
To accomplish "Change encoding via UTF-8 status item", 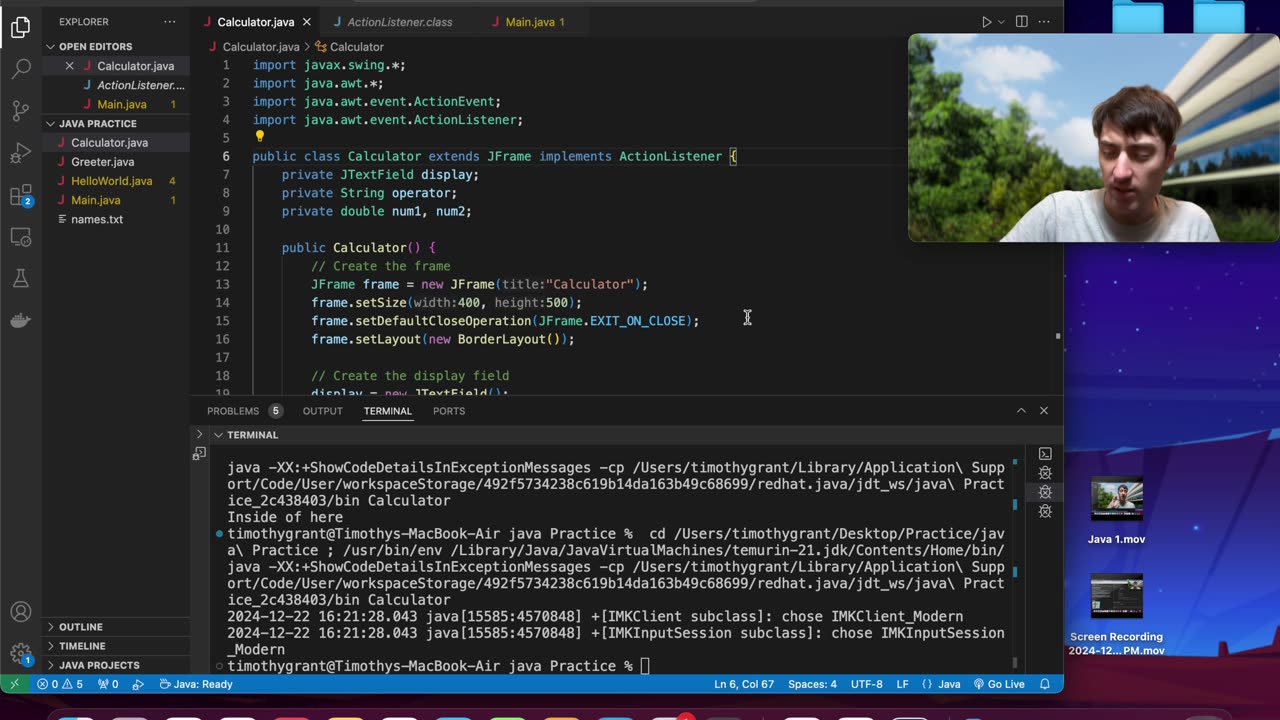I will 866,684.
